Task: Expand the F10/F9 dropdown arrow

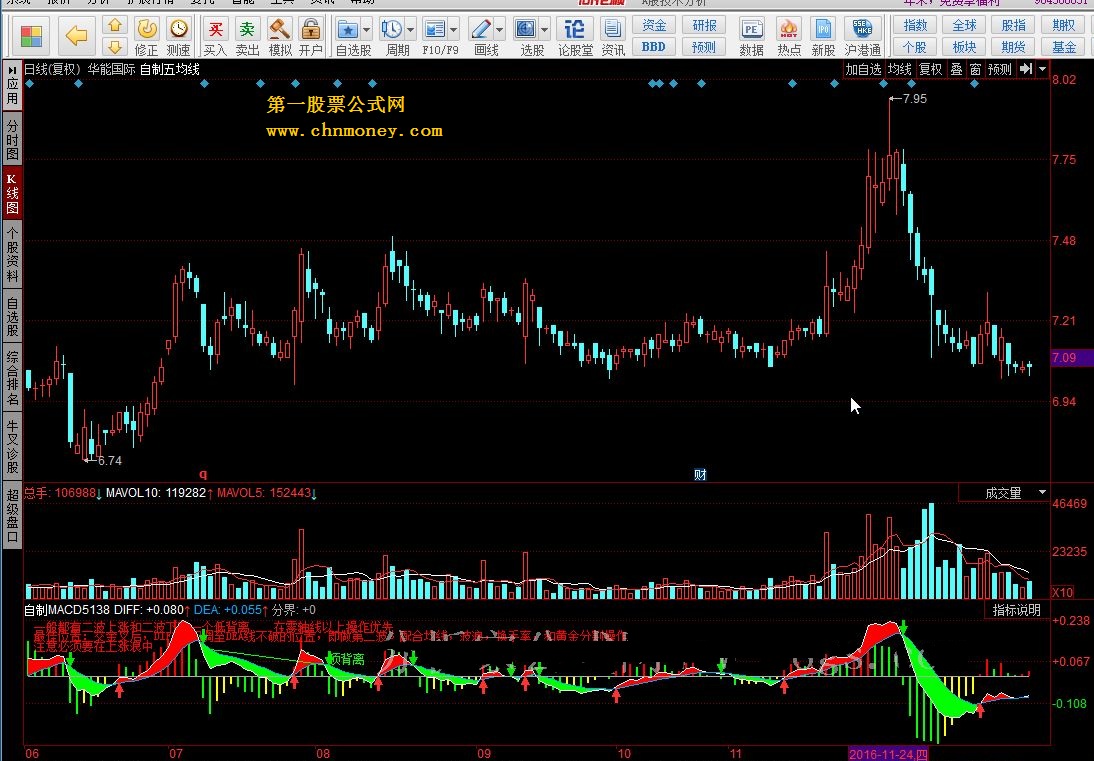Action: pos(454,30)
